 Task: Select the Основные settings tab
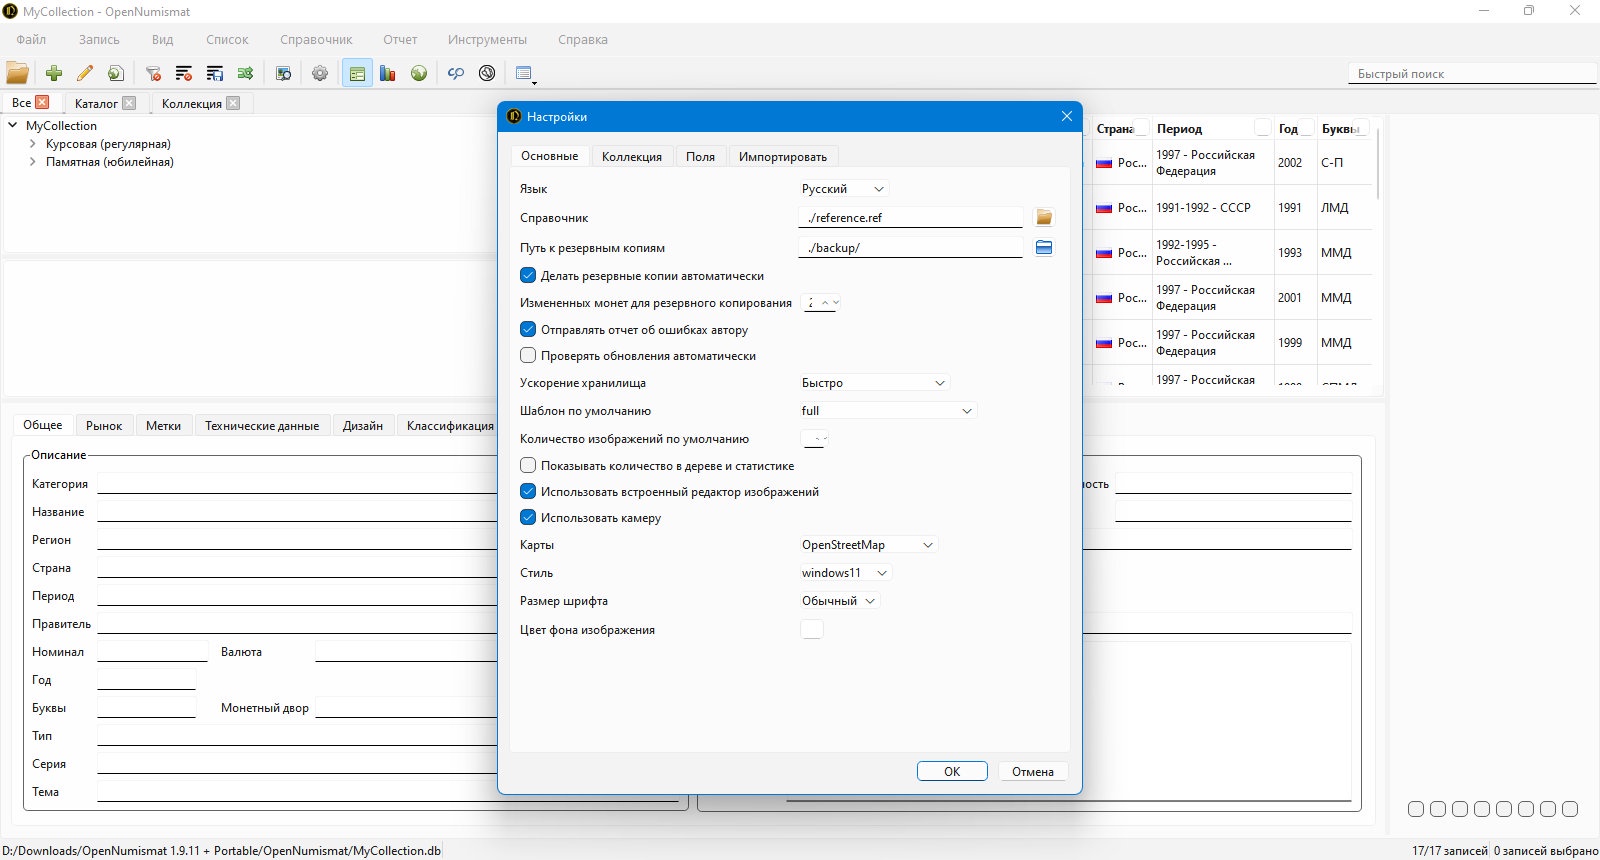click(549, 155)
